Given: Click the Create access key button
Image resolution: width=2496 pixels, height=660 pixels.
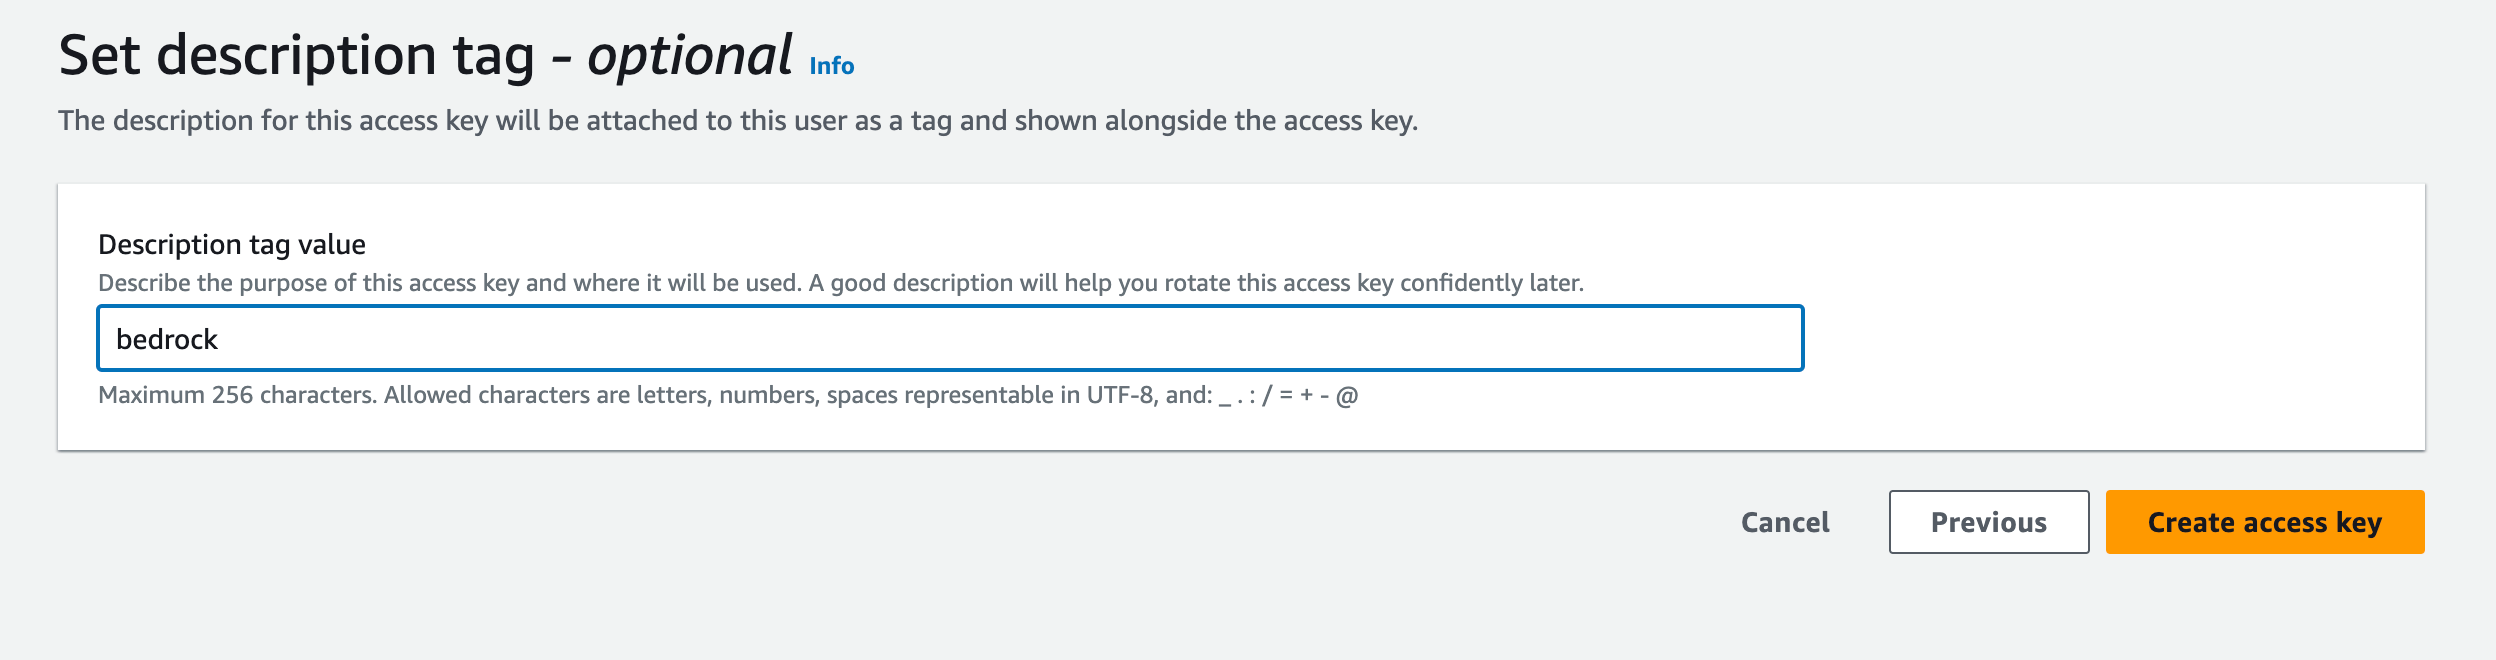Looking at the screenshot, I should [x=2264, y=522].
